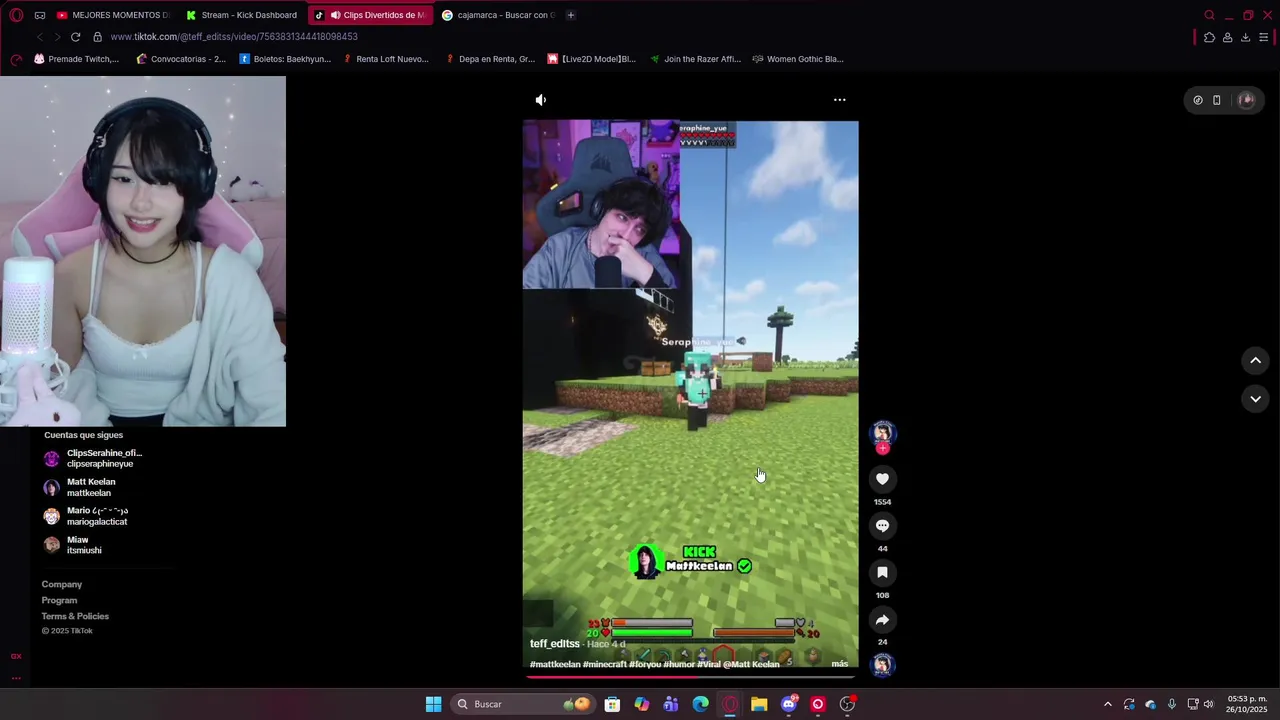Viewport: 1280px width, 720px height.
Task: Open Discord from the taskbar
Action: coord(789,704)
